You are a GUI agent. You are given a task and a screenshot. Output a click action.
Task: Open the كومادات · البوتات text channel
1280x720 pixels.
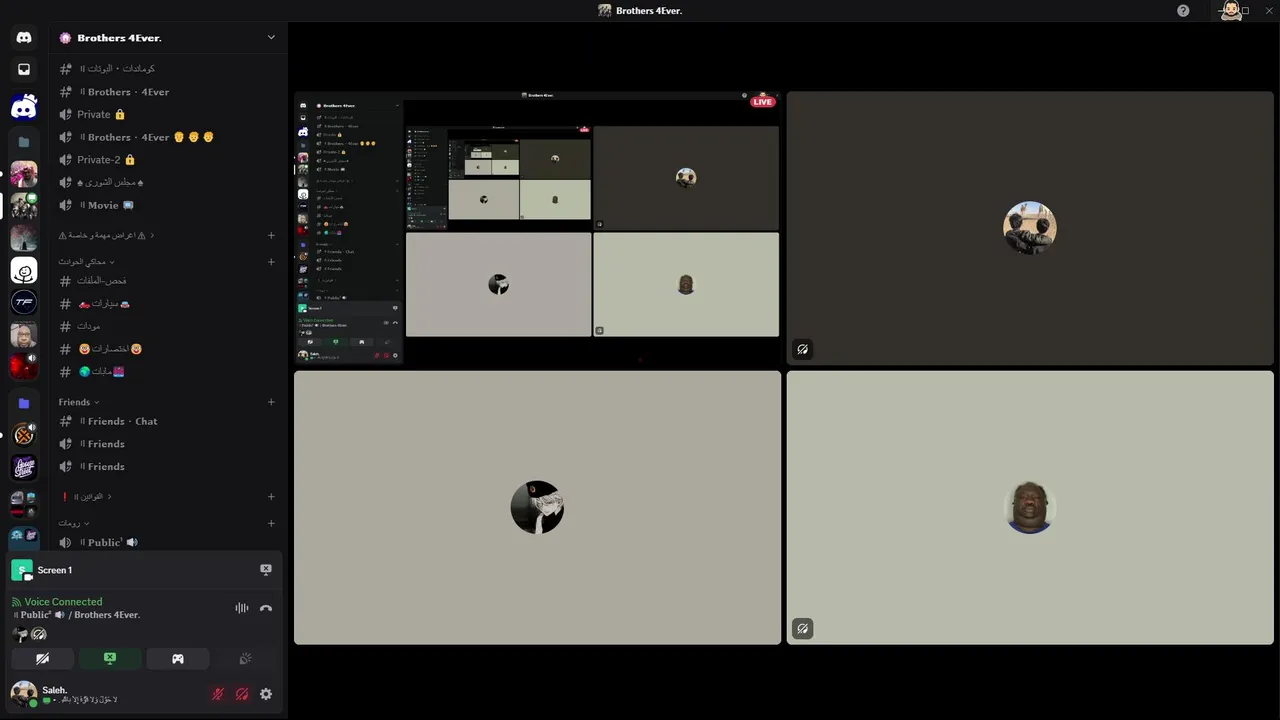pyautogui.click(x=167, y=69)
